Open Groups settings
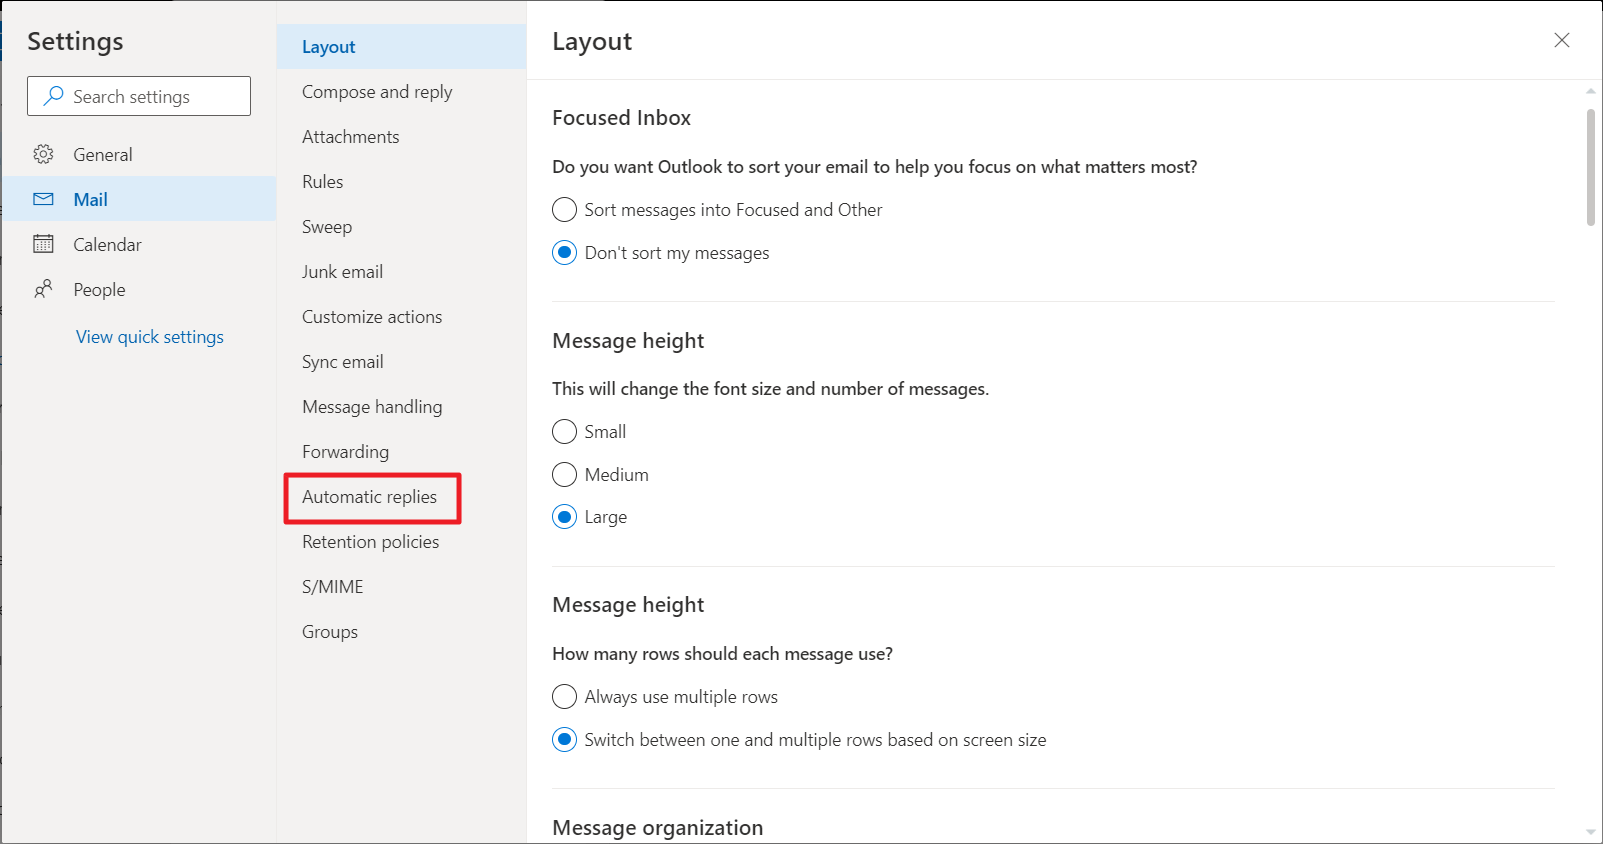The image size is (1603, 844). (401, 632)
